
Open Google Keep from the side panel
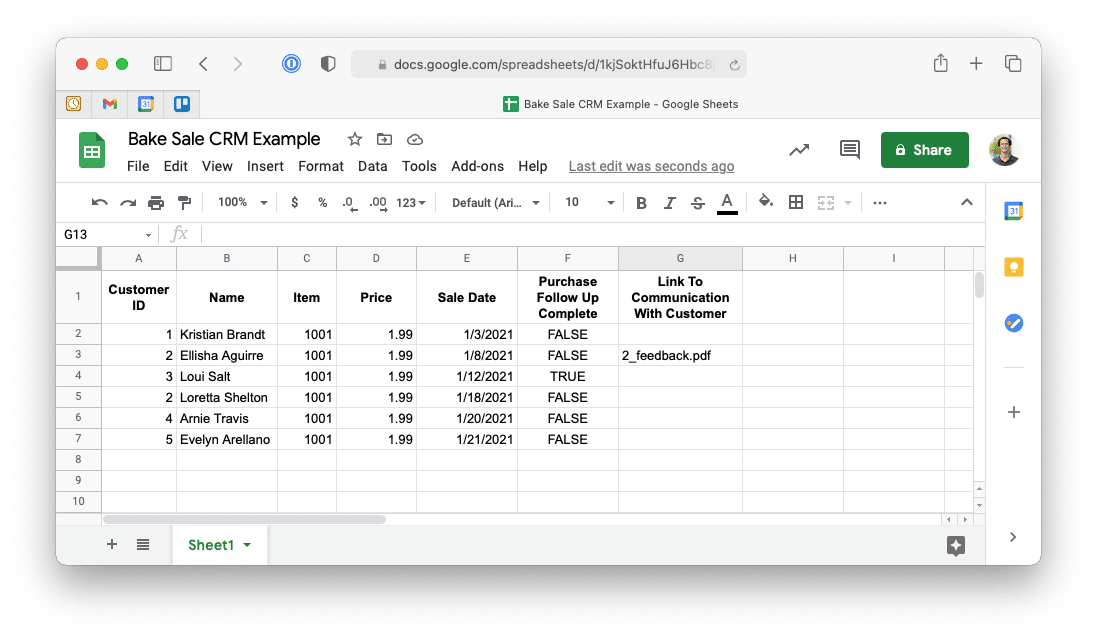tap(1014, 267)
